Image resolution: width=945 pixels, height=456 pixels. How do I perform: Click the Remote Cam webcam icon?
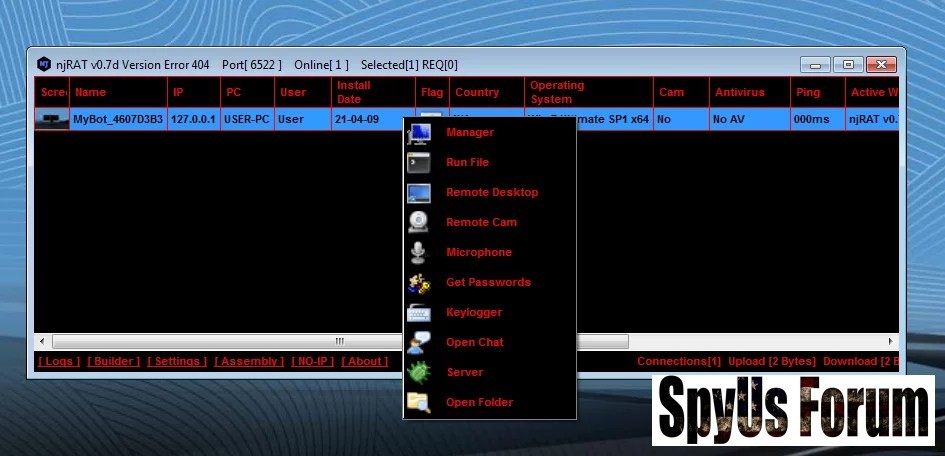418,223
